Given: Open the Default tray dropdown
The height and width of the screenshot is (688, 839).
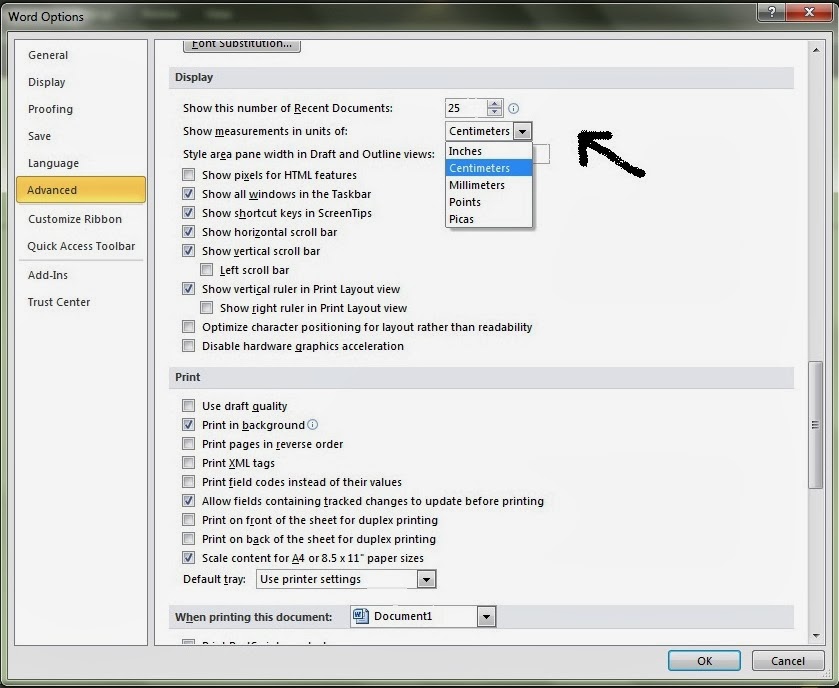Looking at the screenshot, I should coord(426,579).
